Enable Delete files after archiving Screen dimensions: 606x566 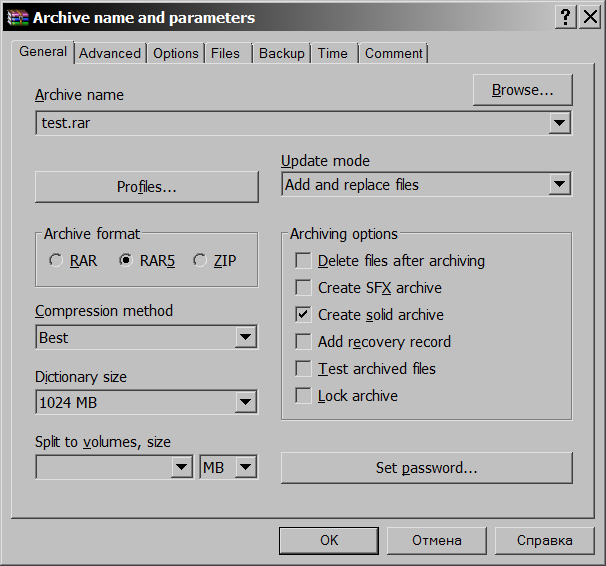(x=303, y=261)
